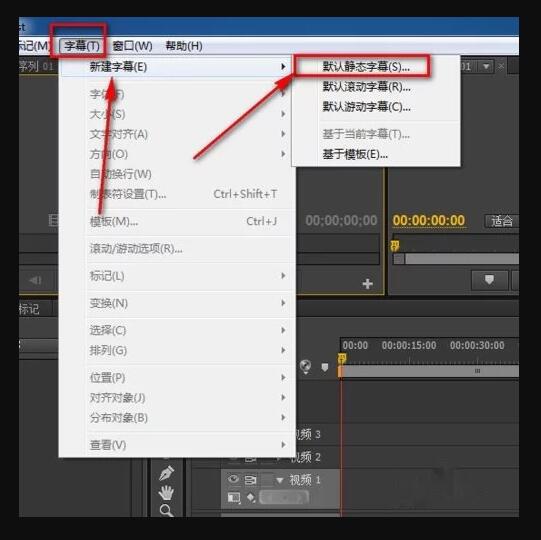Click program monitor zoom scroll bar
This screenshot has height=540, width=541.
(462, 259)
